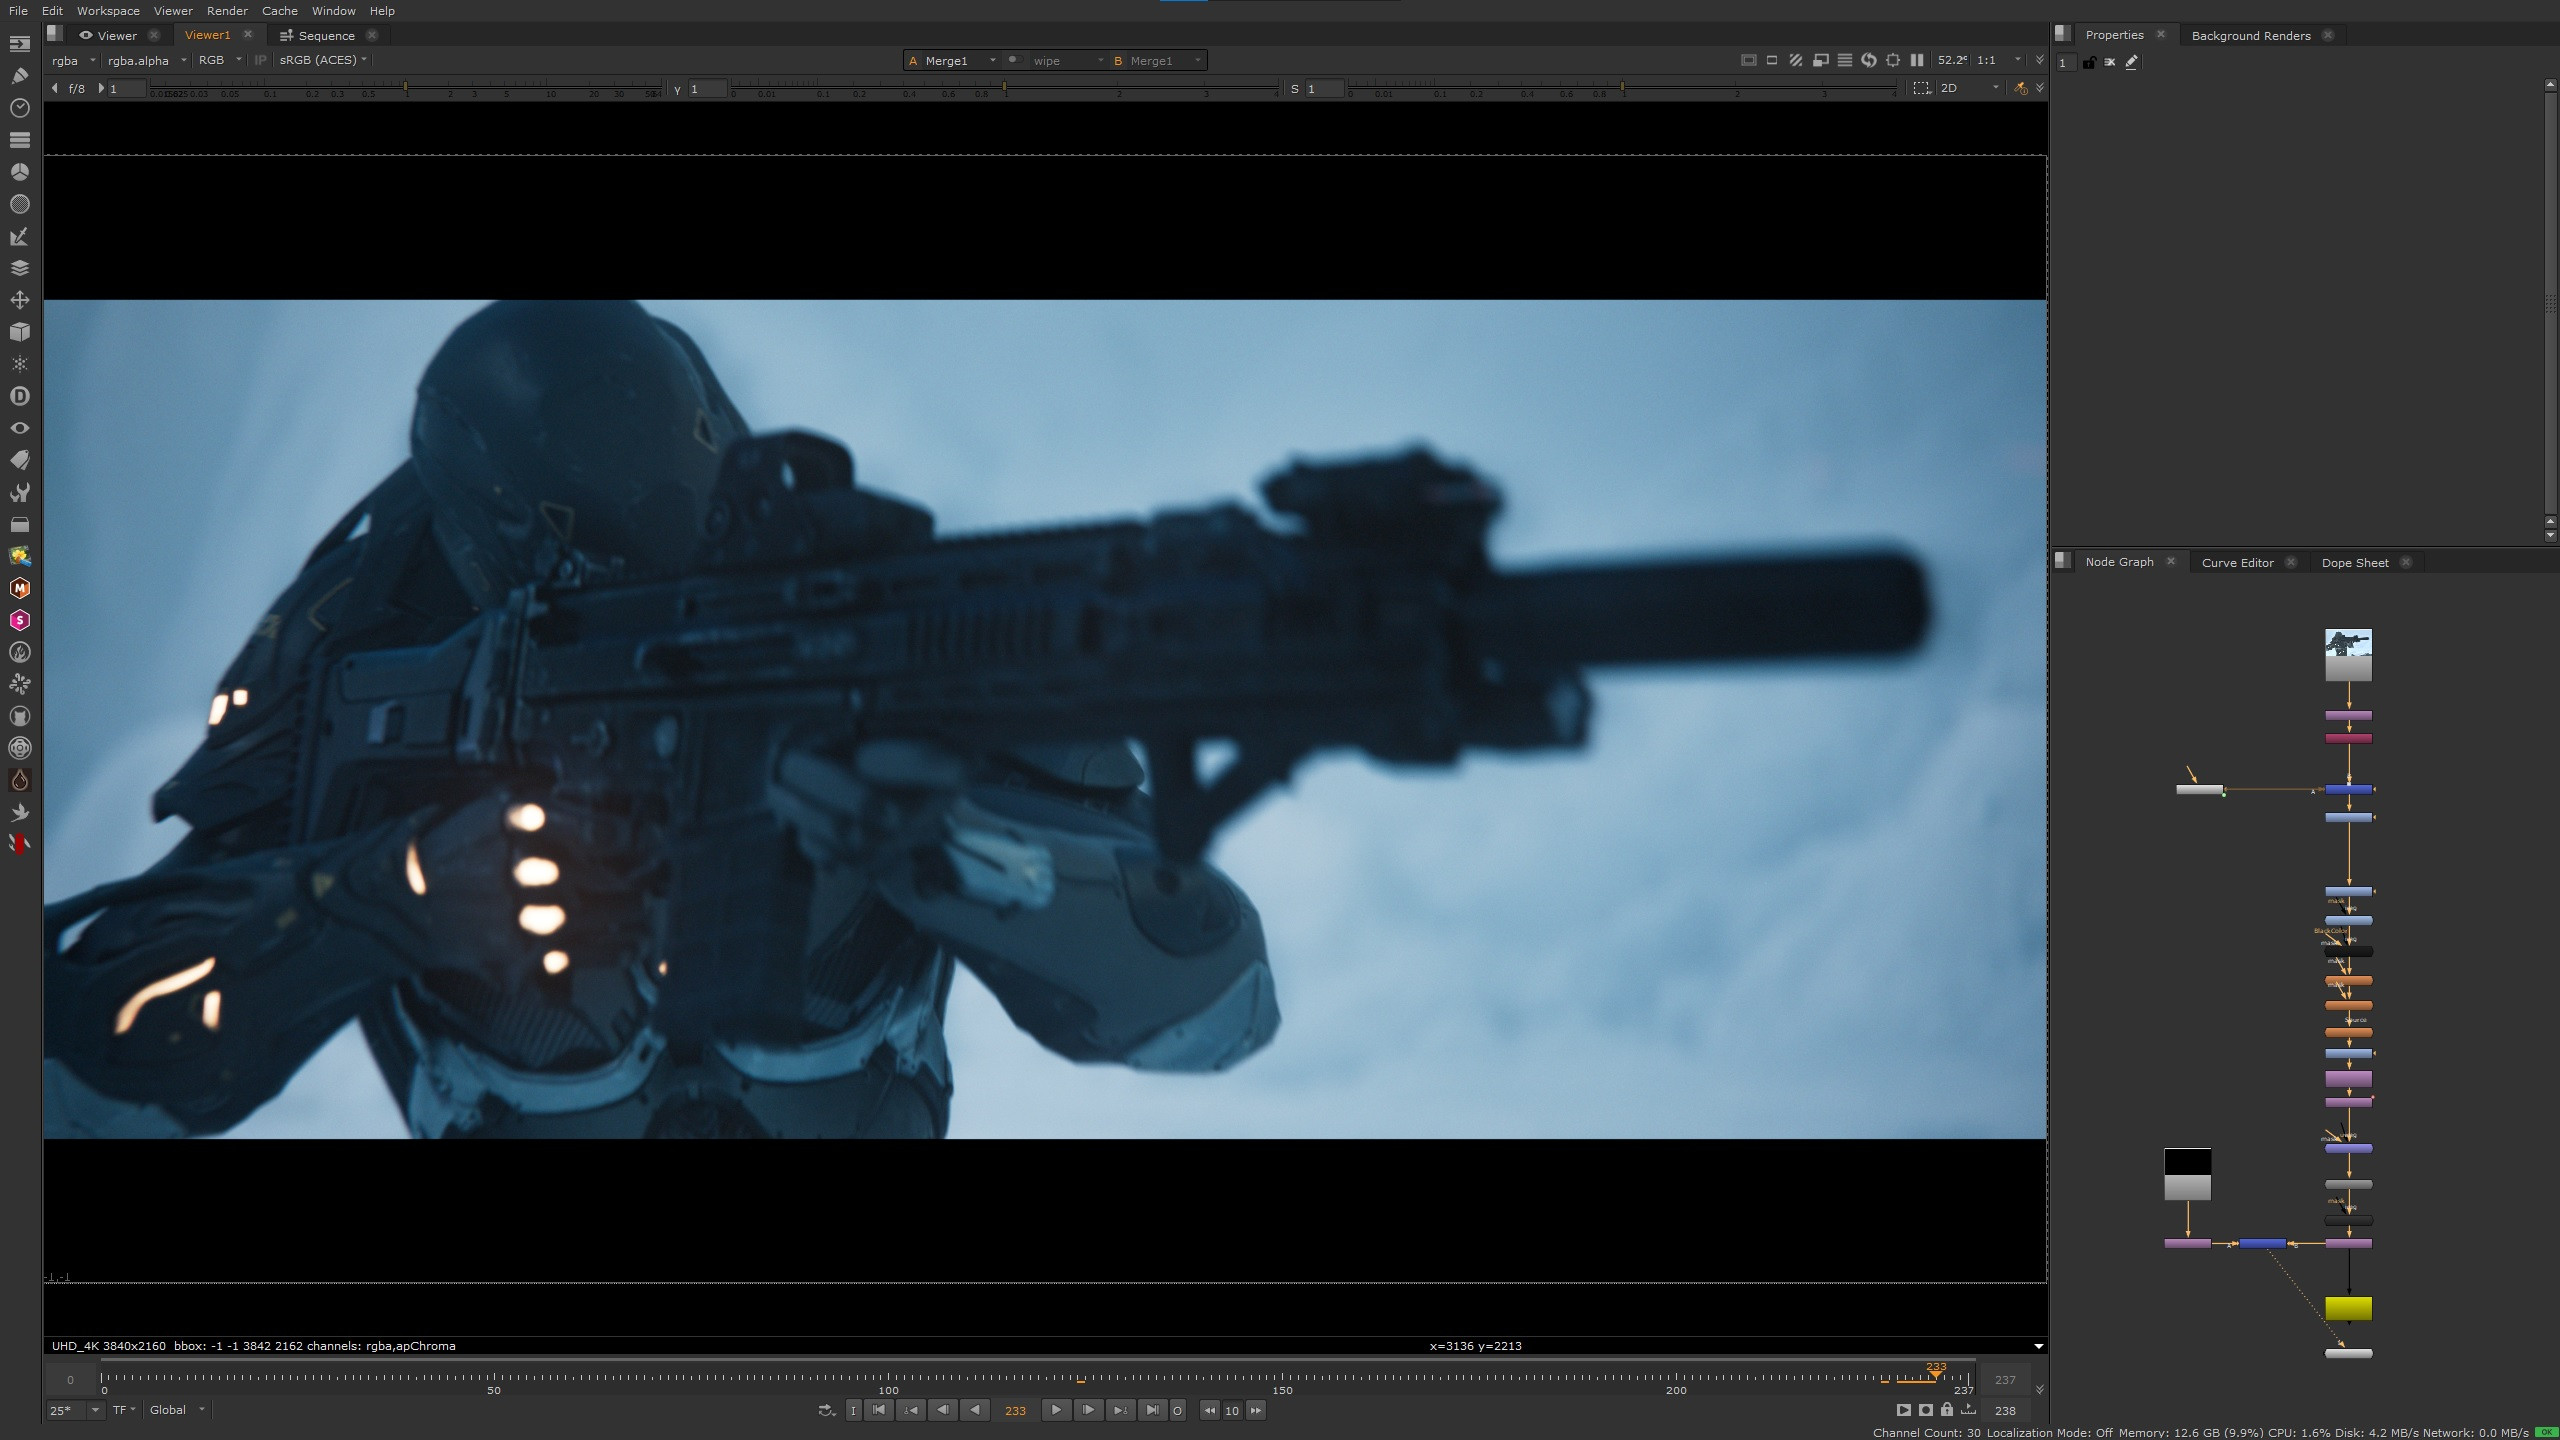Open the orange M hexagon plugin menu
The height and width of the screenshot is (1440, 2560).
pyautogui.click(x=19, y=588)
